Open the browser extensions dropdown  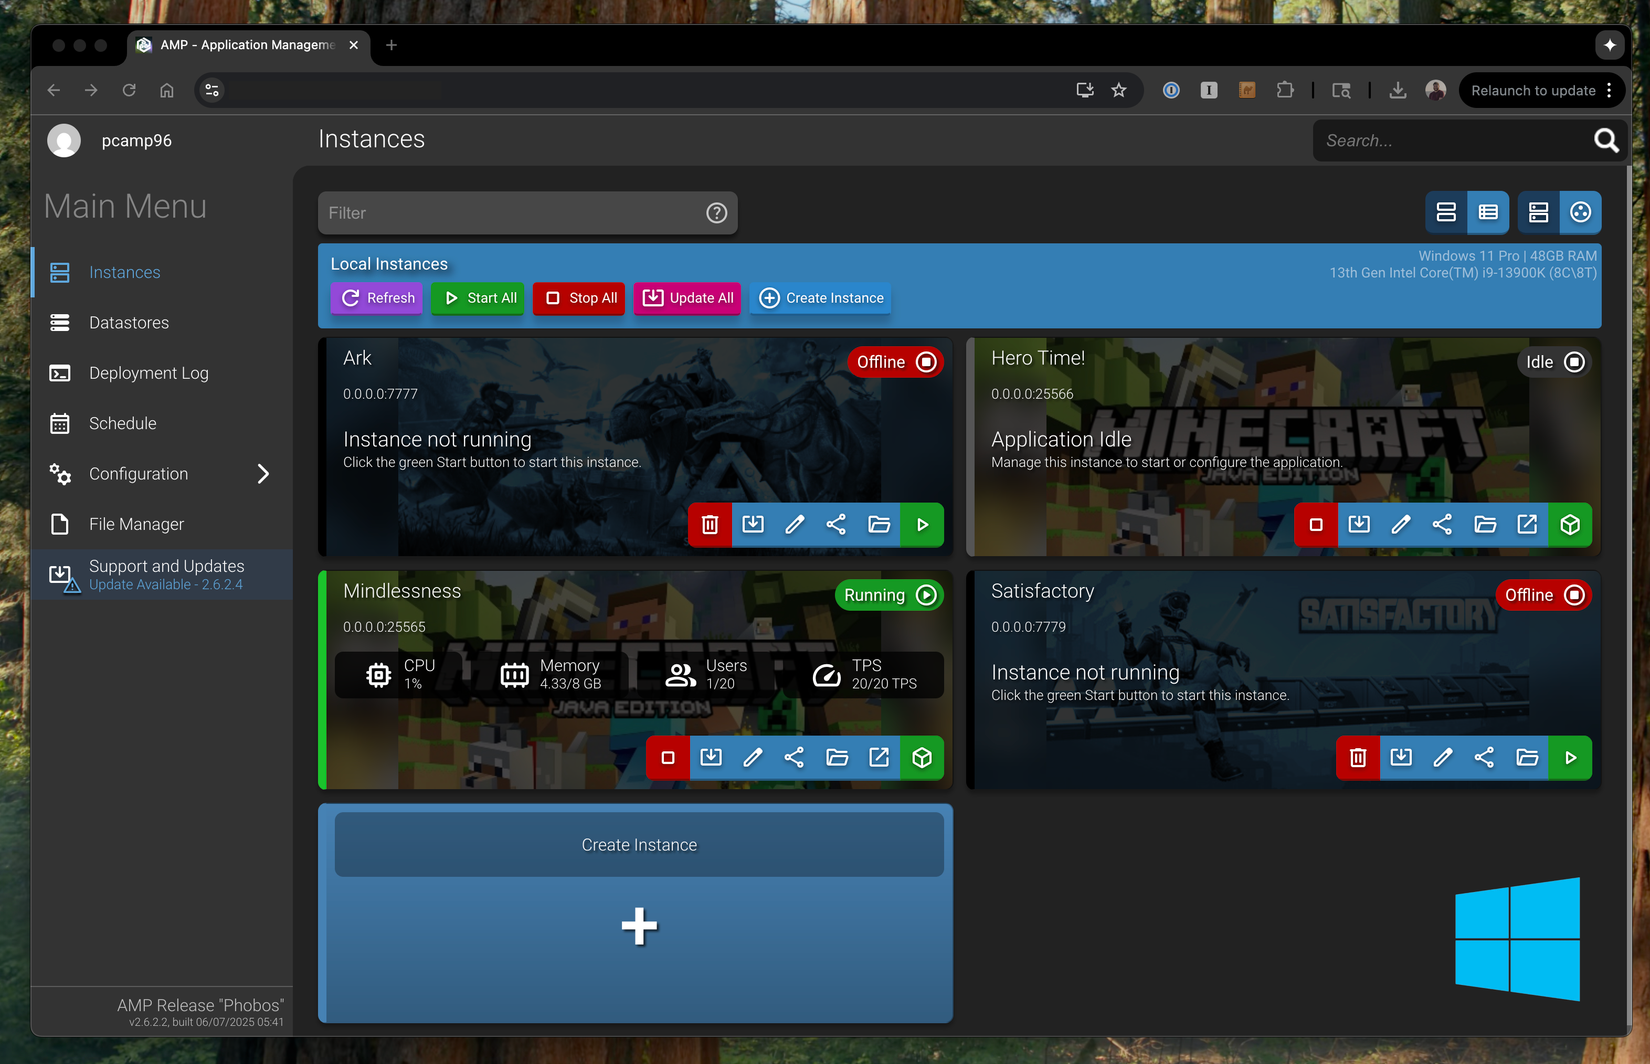(x=1285, y=90)
